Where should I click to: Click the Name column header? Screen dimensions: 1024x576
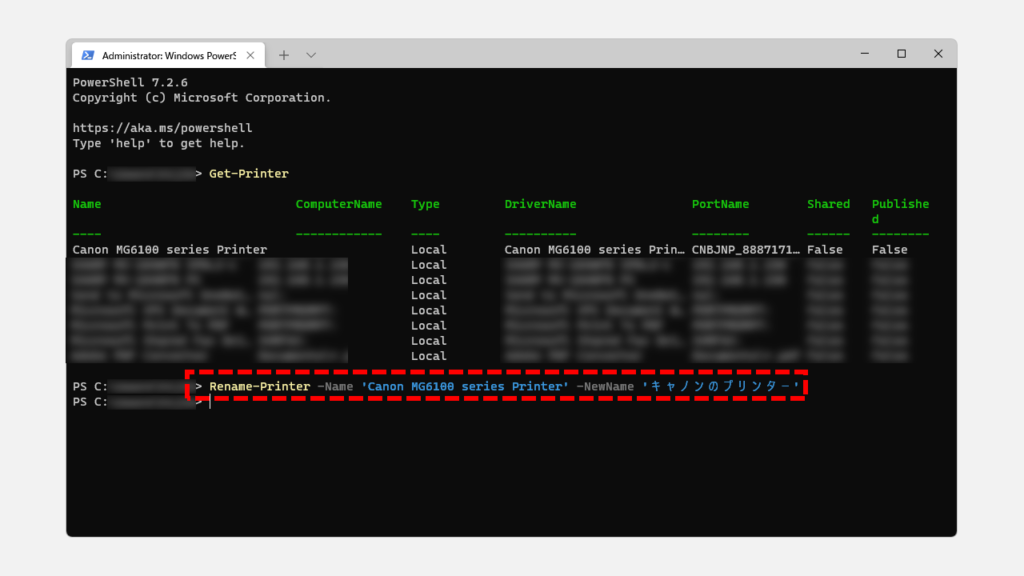coord(87,204)
